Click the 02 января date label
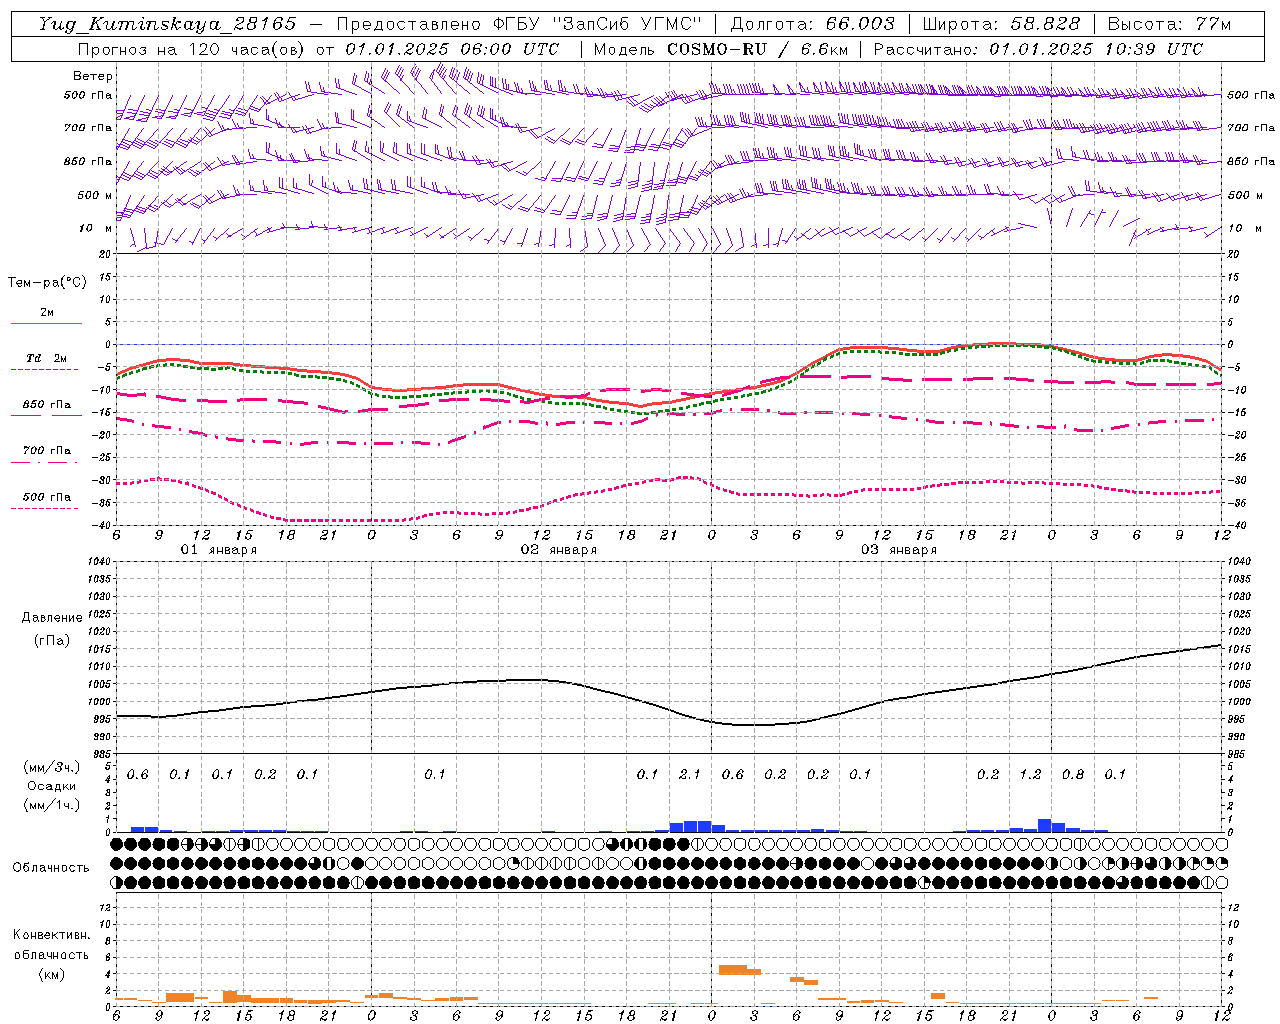The height and width of the screenshot is (1024, 1280). 558,550
